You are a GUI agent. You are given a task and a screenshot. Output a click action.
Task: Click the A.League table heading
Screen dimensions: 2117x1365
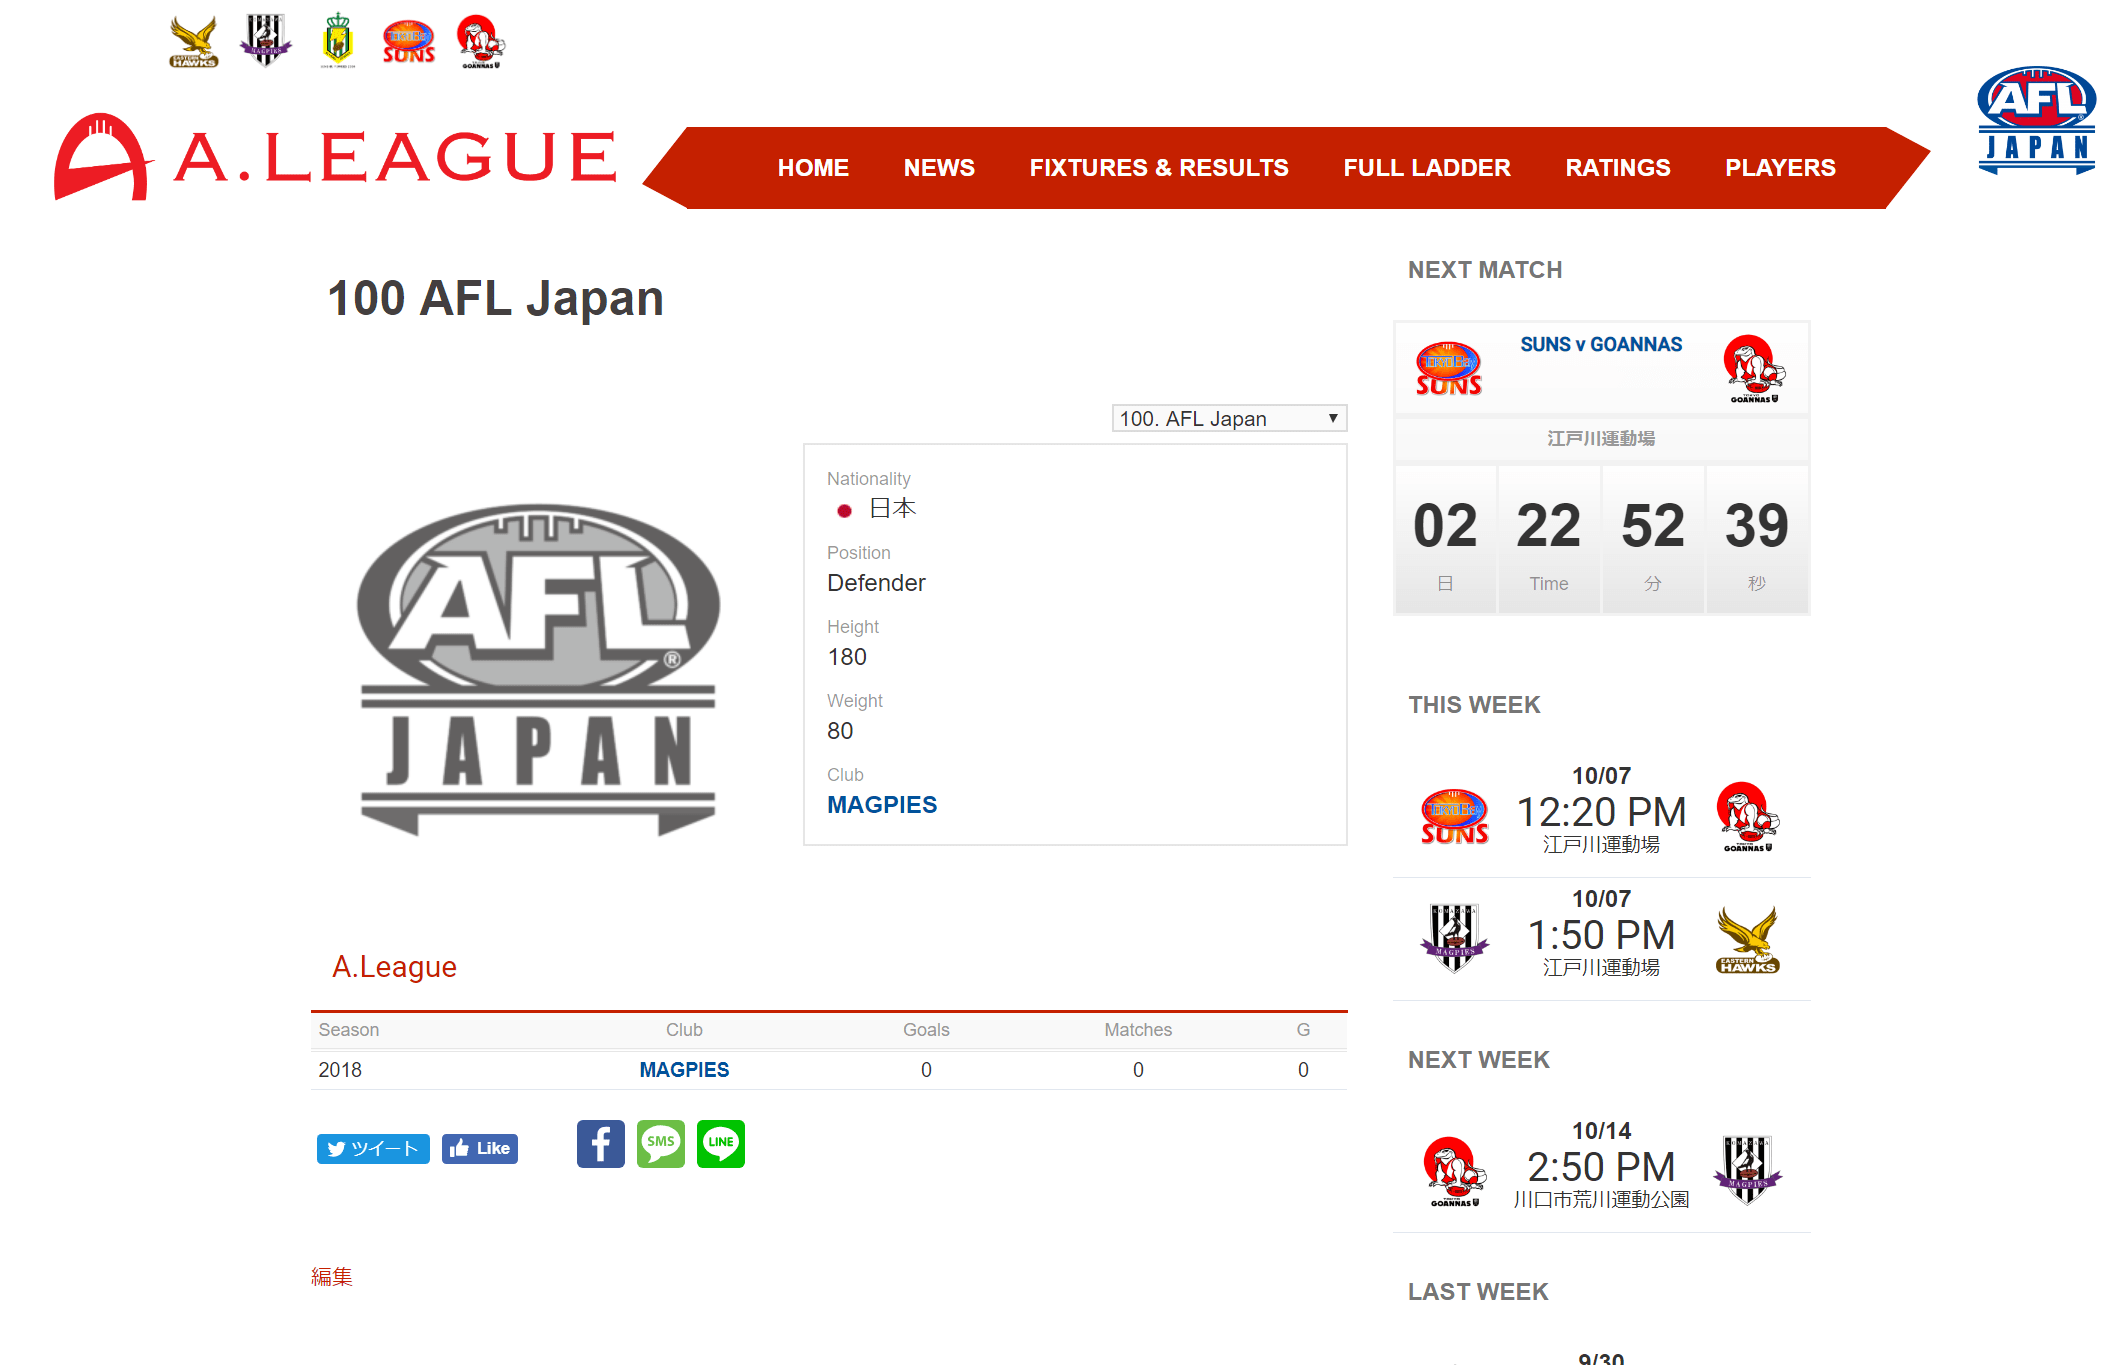click(394, 967)
